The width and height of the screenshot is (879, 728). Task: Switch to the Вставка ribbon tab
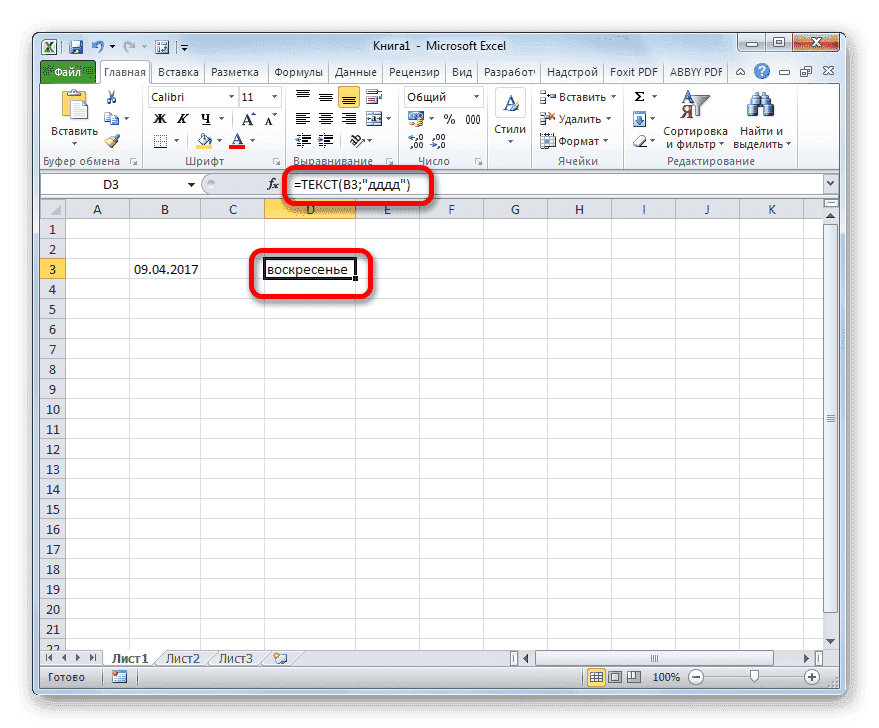tap(178, 71)
